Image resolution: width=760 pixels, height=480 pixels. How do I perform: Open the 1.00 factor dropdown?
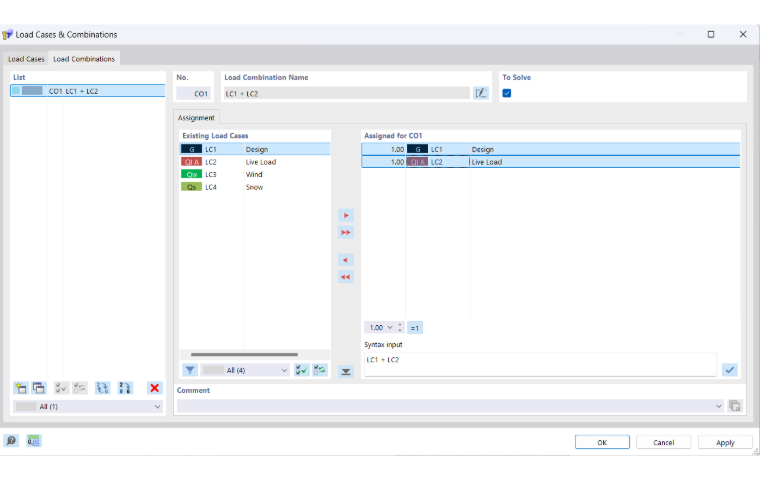point(390,328)
